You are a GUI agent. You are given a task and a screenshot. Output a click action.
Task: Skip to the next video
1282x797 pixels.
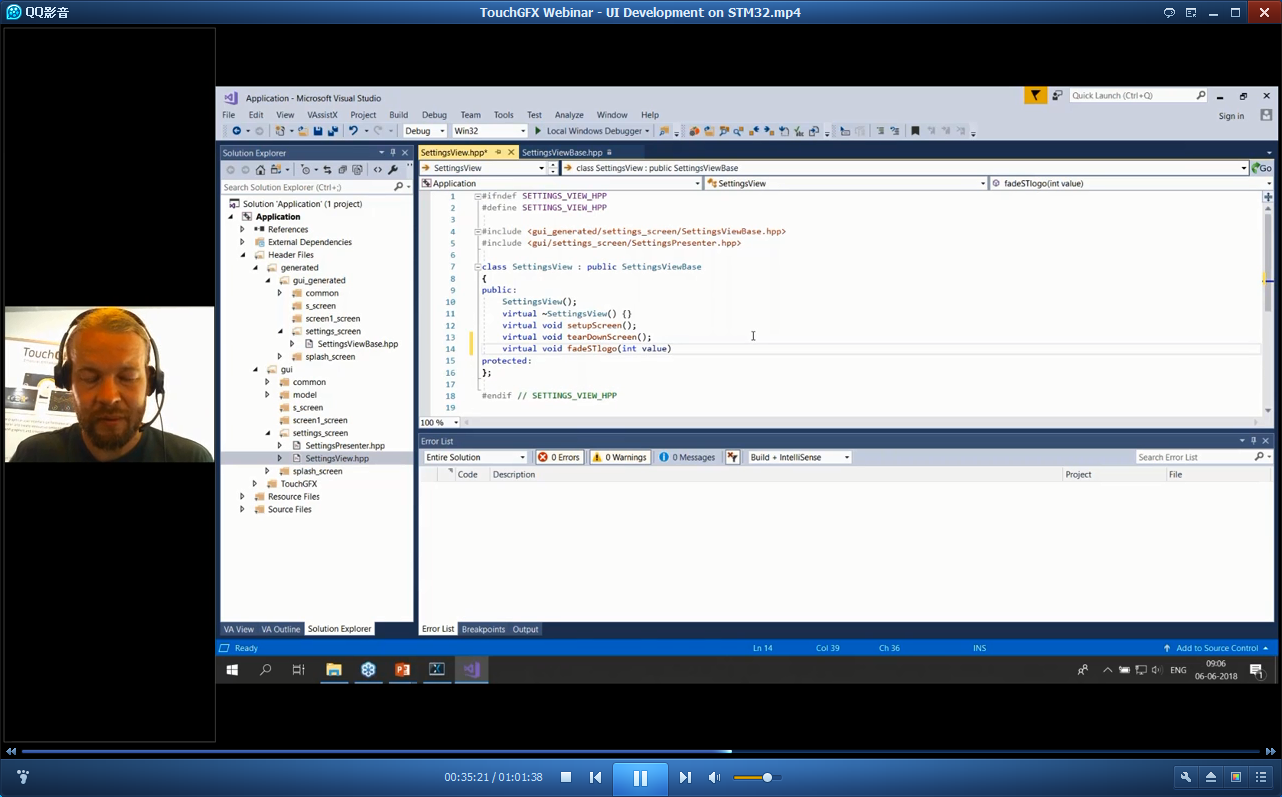tap(685, 777)
